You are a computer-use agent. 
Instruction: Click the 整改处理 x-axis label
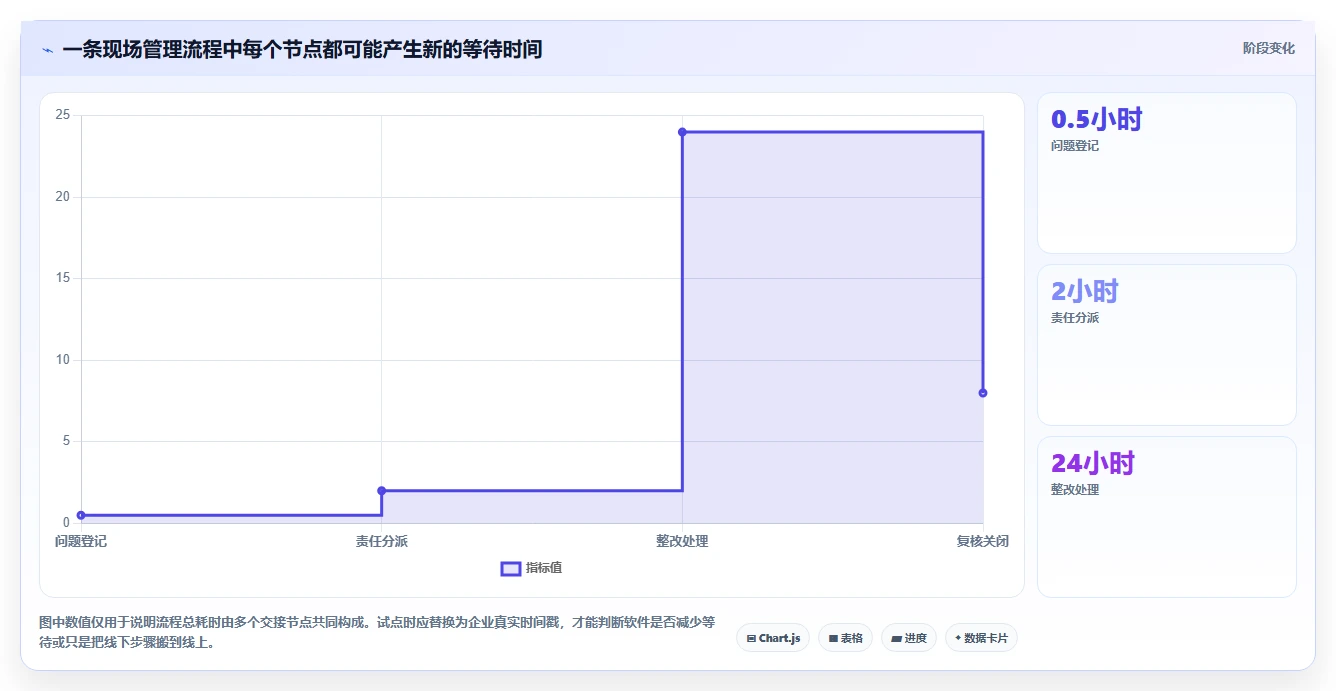pos(682,541)
